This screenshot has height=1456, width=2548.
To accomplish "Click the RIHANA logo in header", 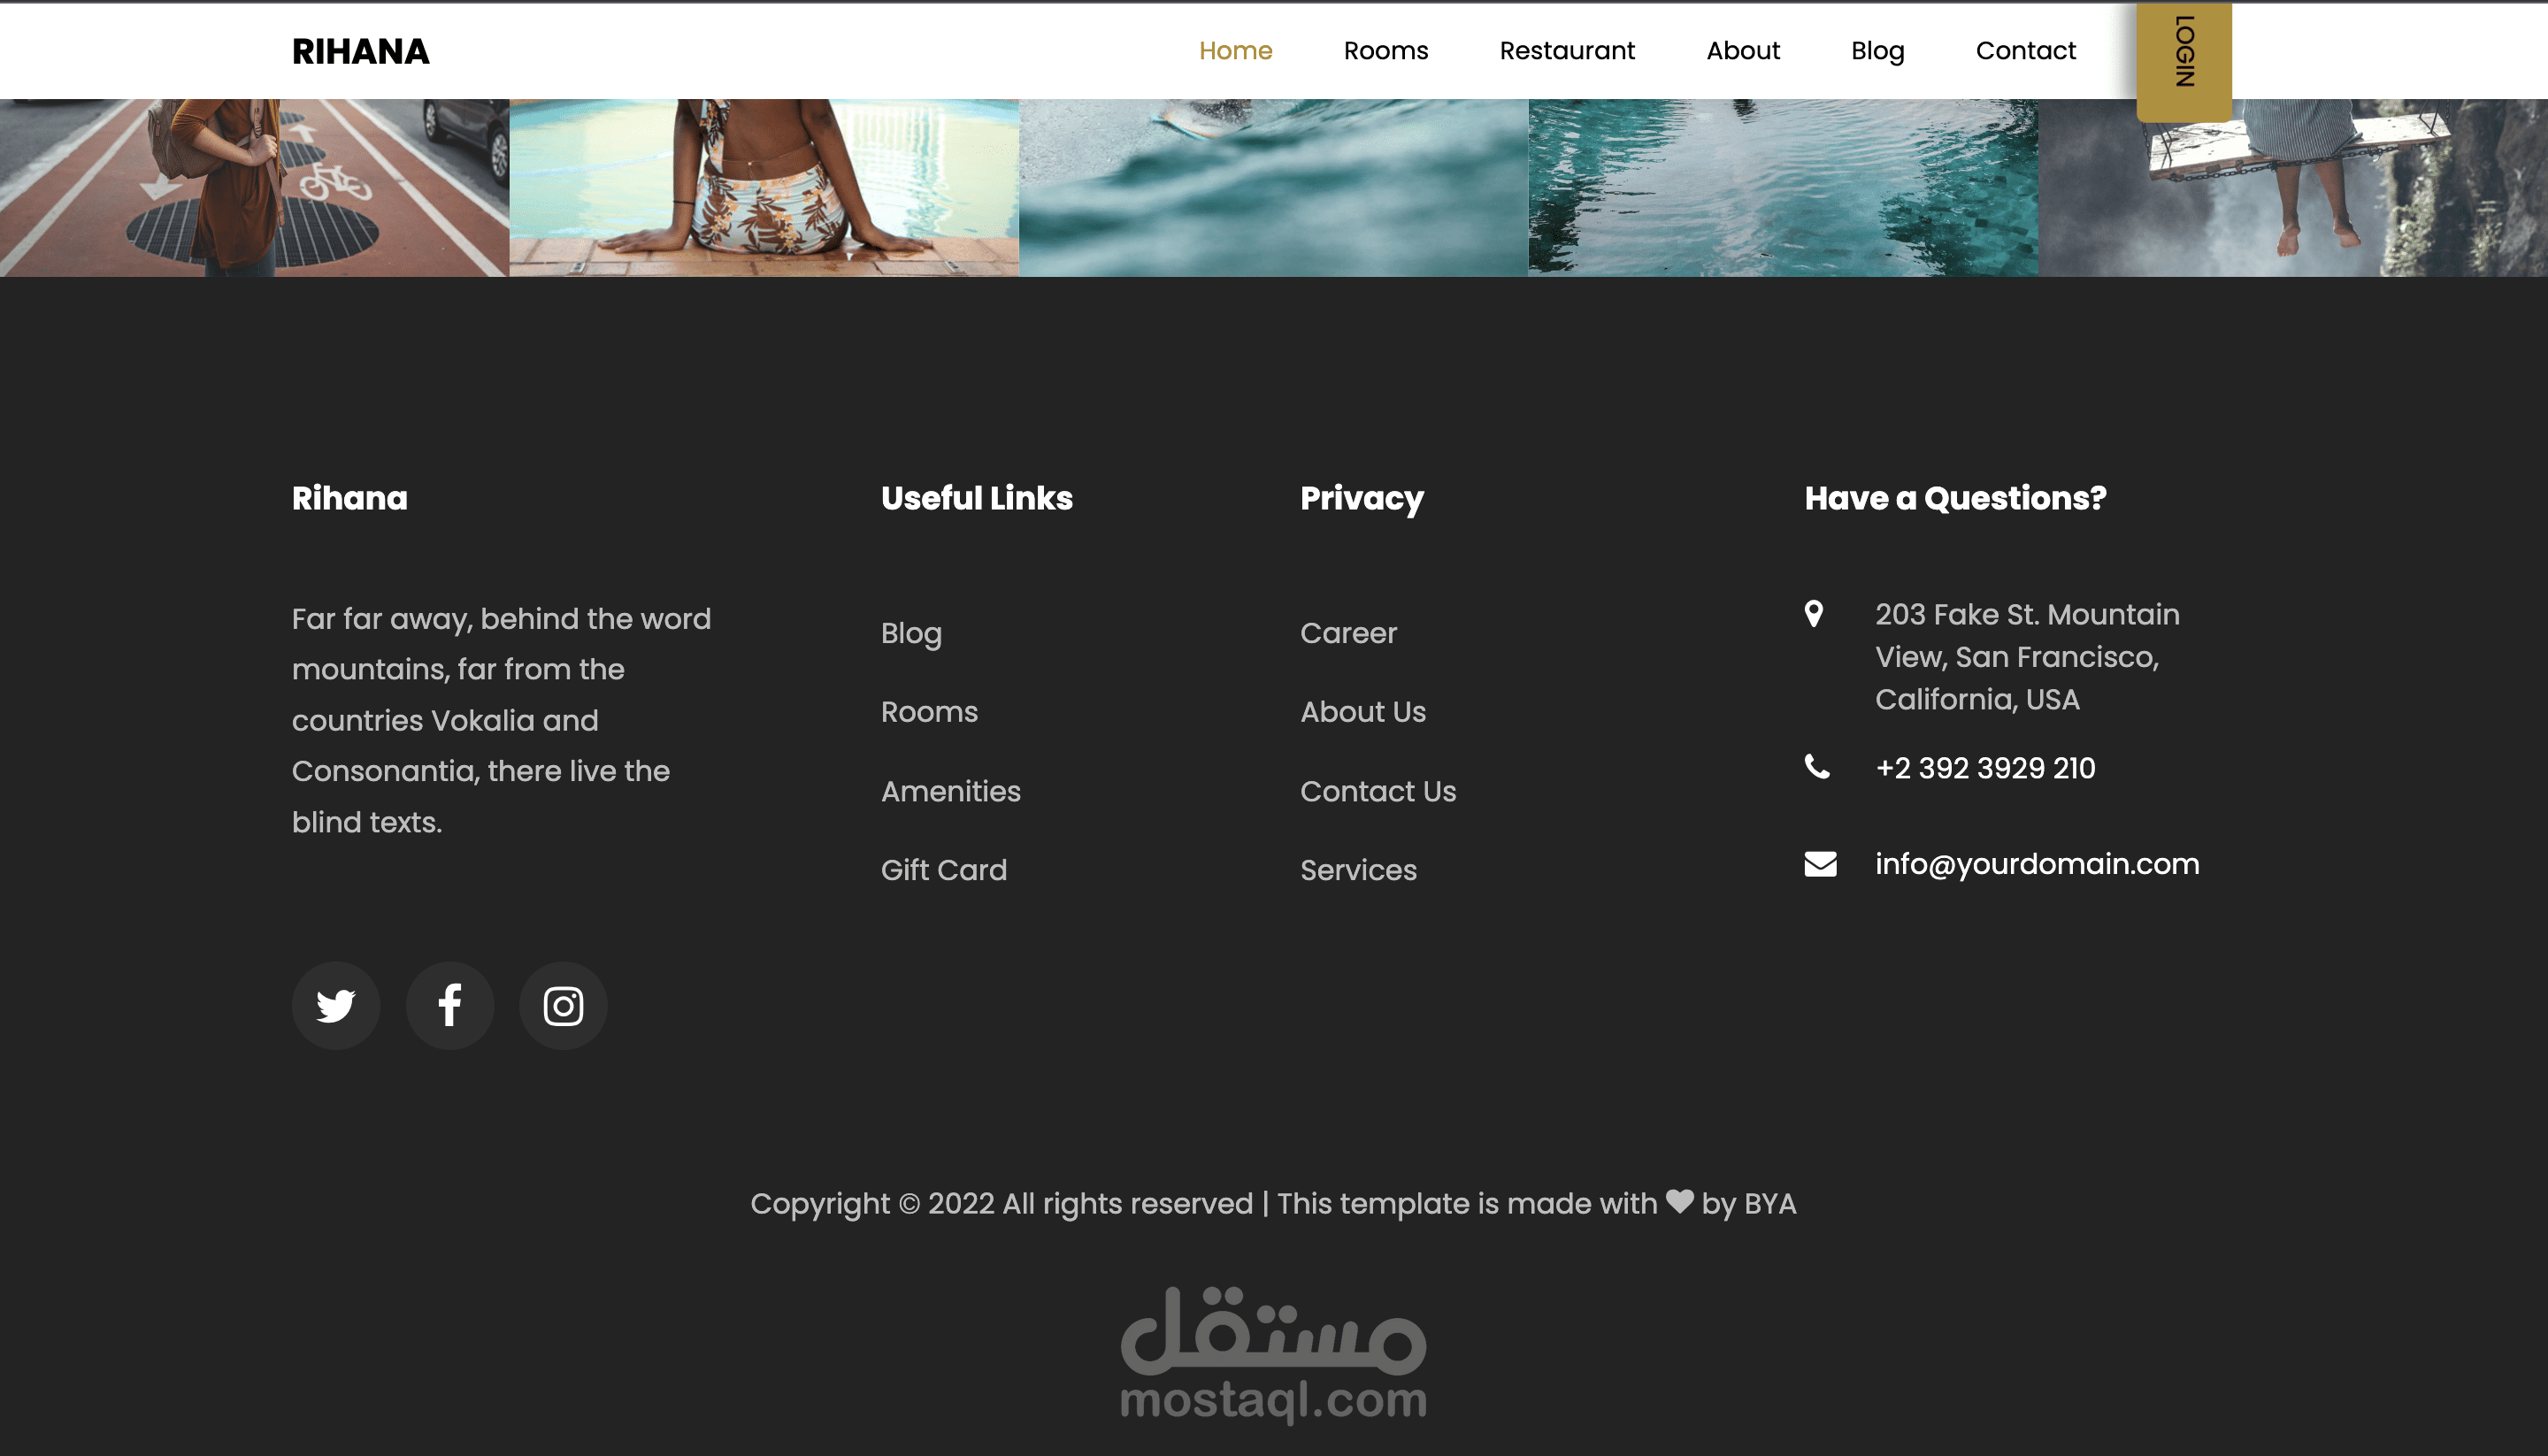I will click(360, 51).
